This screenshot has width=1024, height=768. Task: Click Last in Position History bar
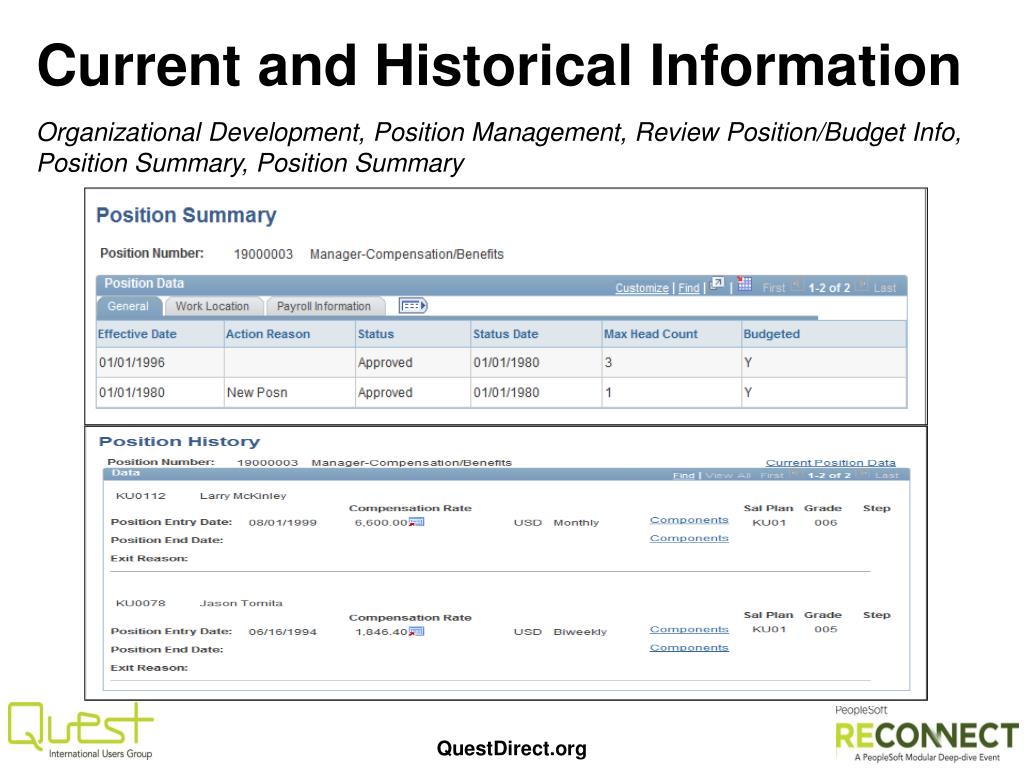point(887,475)
